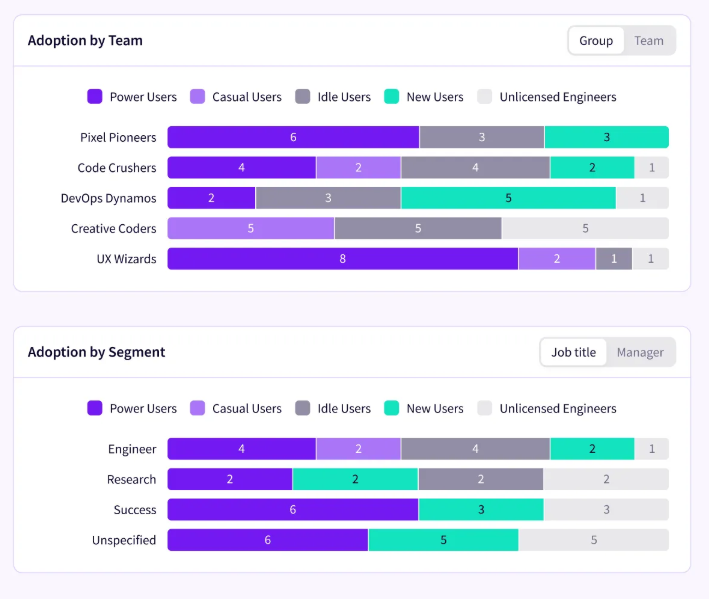Toggle Unlicensed Engineers legend in Adoption by Team
The width and height of the screenshot is (709, 599).
pyautogui.click(x=547, y=97)
